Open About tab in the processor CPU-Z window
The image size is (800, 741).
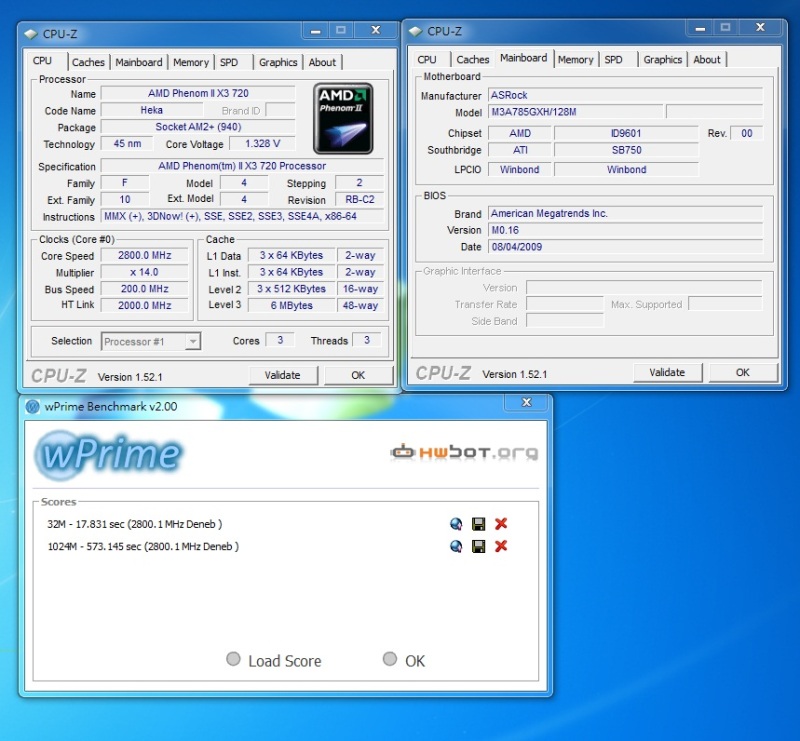[322, 62]
